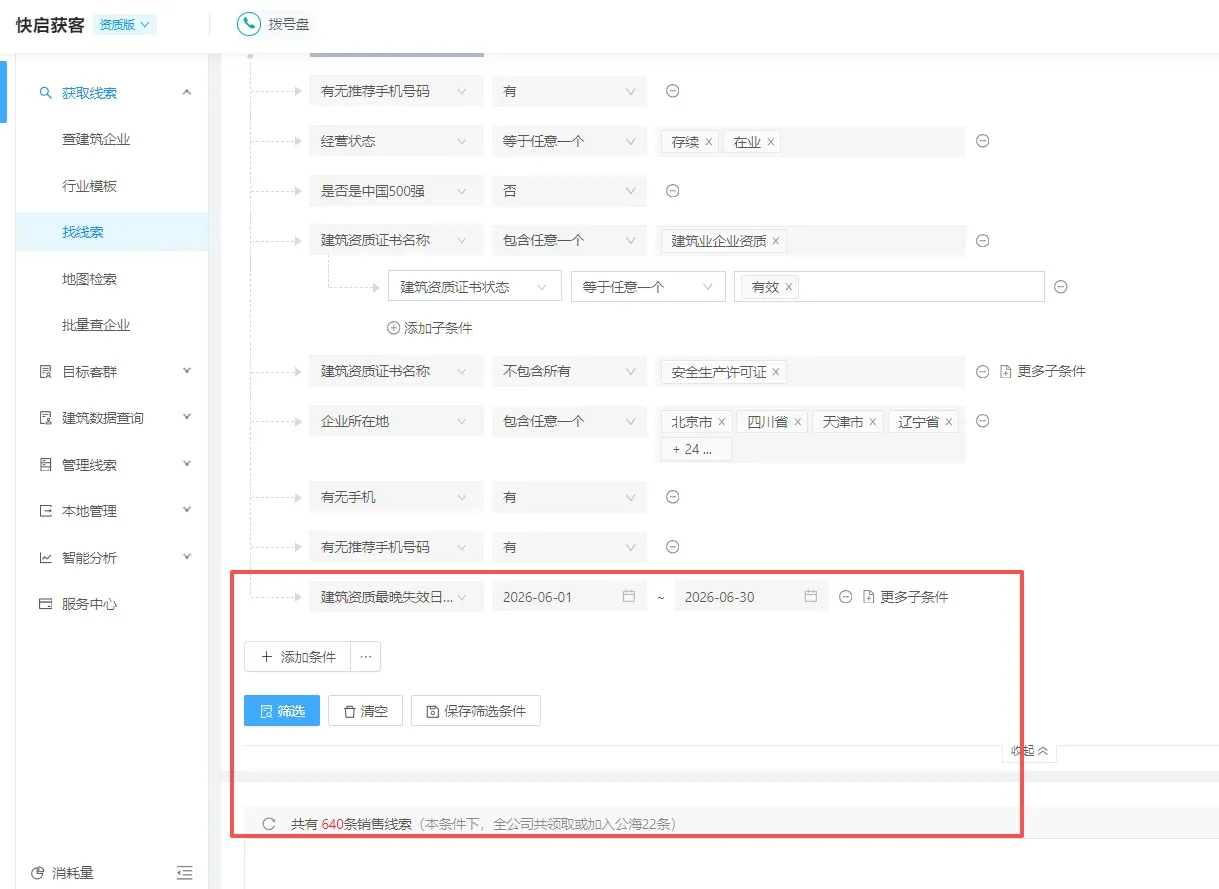Open 有无手机 value dropdown
The height and width of the screenshot is (889, 1219).
click(569, 497)
